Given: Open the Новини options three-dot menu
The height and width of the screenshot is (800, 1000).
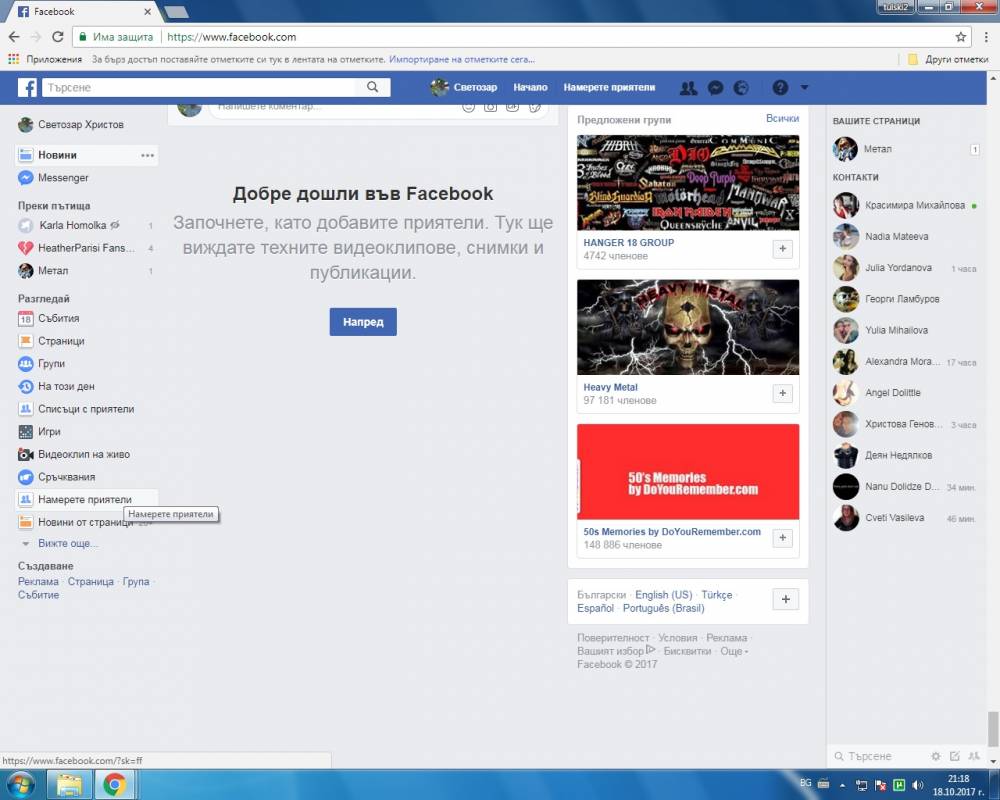Looking at the screenshot, I should pos(147,155).
